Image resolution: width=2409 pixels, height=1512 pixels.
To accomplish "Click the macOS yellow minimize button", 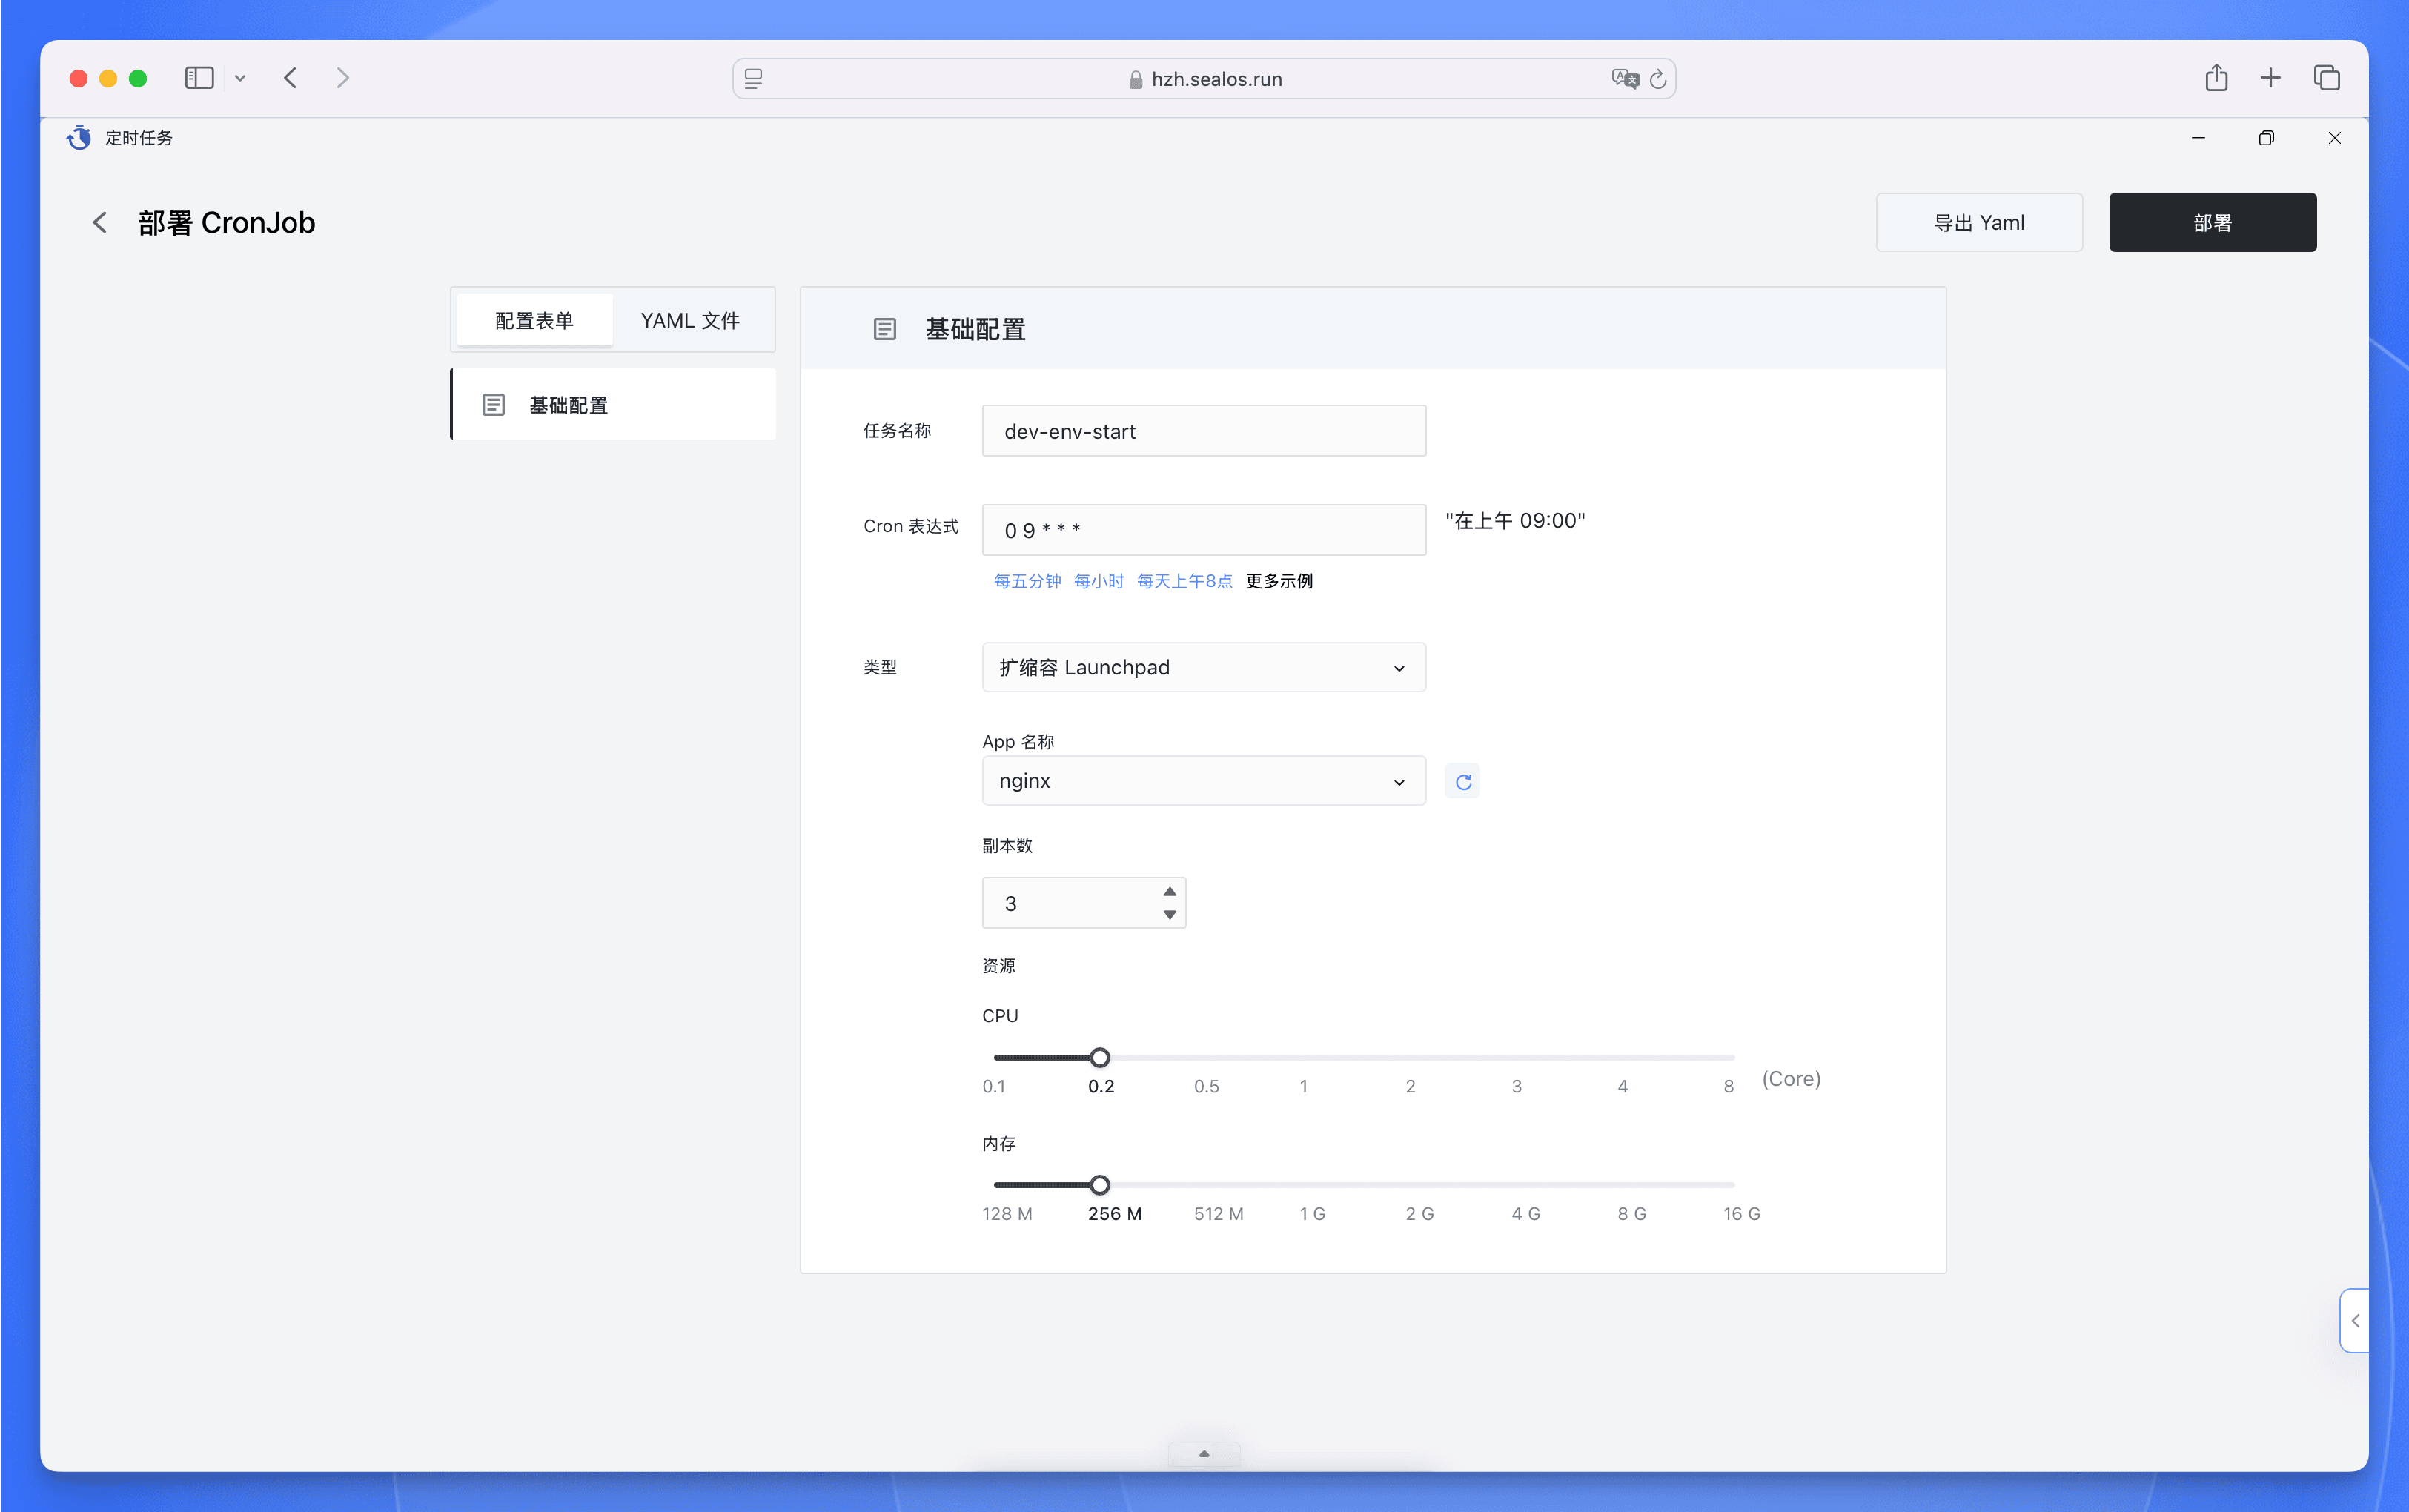I will pos(108,78).
